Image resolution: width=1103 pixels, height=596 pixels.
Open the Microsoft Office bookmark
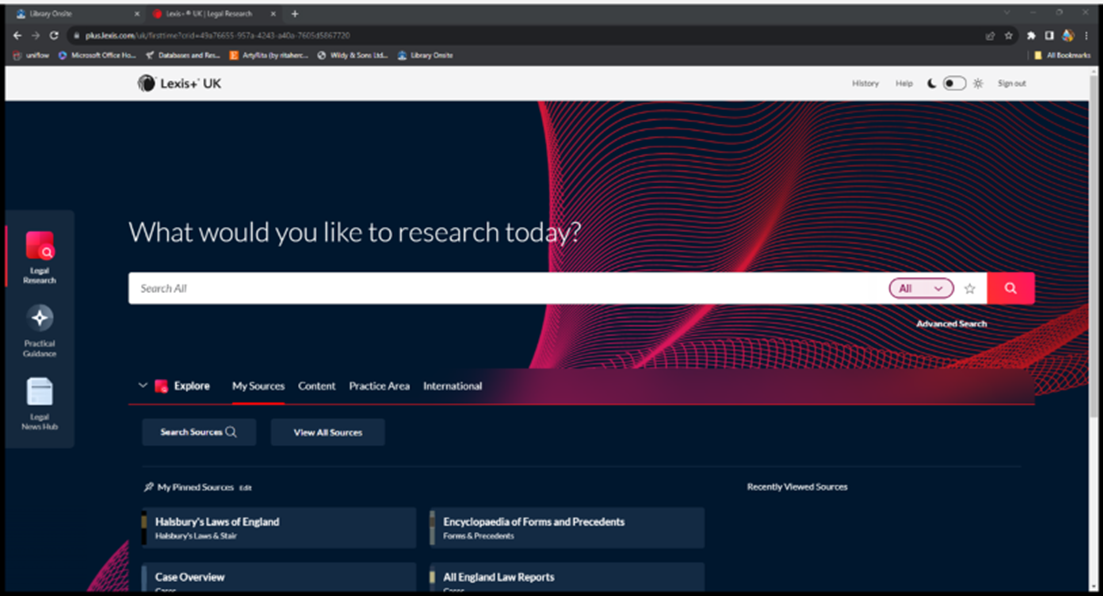point(97,55)
